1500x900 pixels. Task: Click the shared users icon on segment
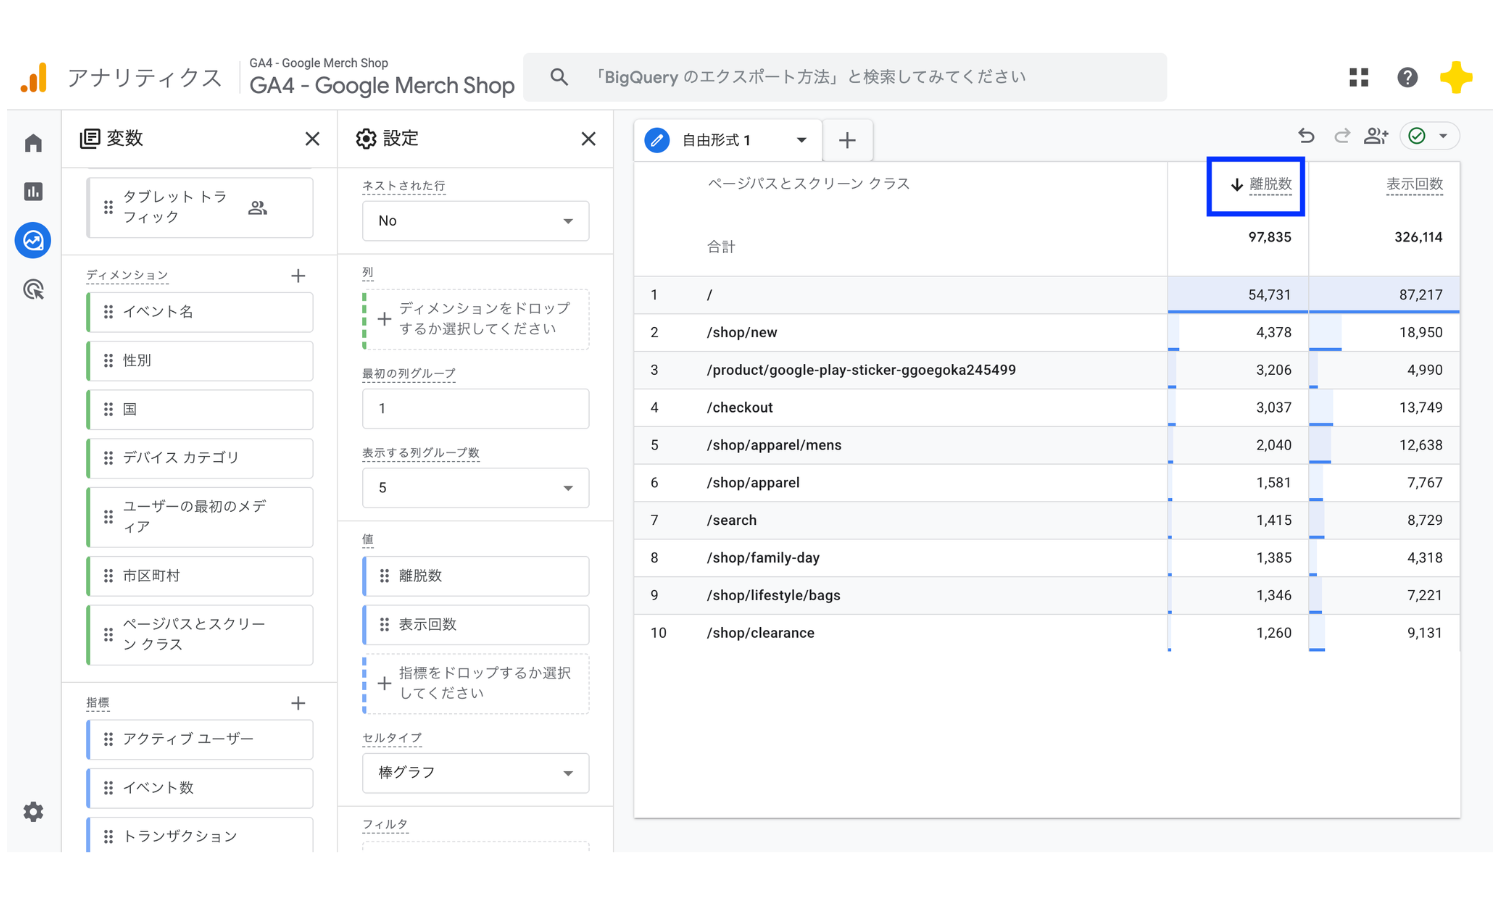coord(258,208)
